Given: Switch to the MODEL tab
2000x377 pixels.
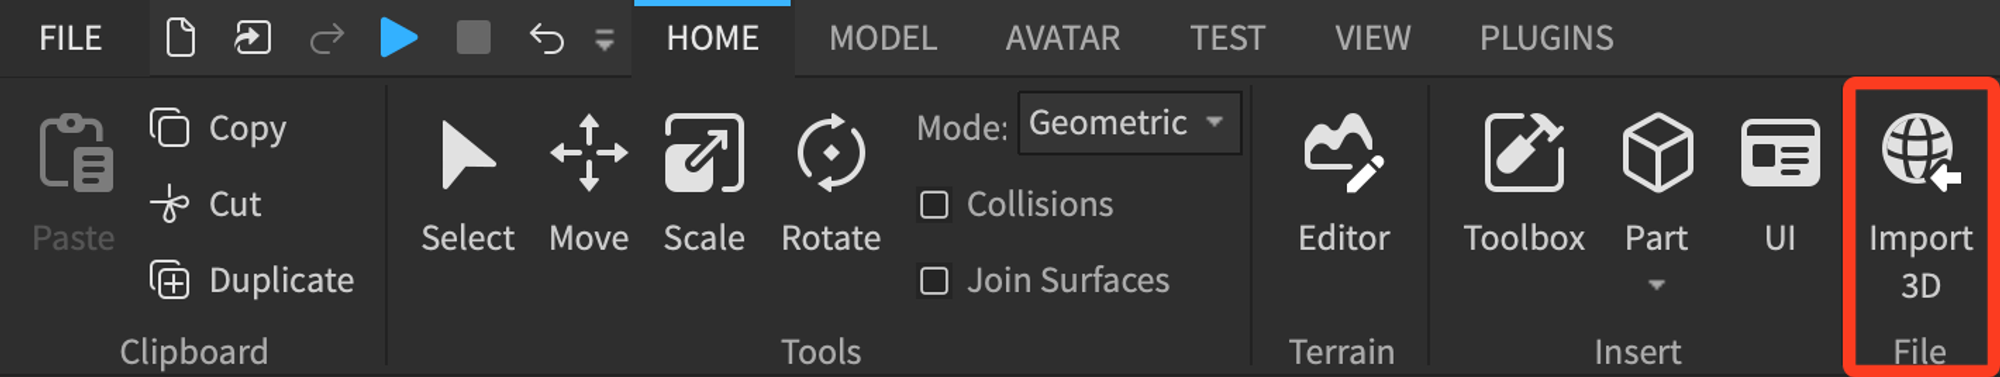Looking at the screenshot, I should pyautogui.click(x=882, y=38).
